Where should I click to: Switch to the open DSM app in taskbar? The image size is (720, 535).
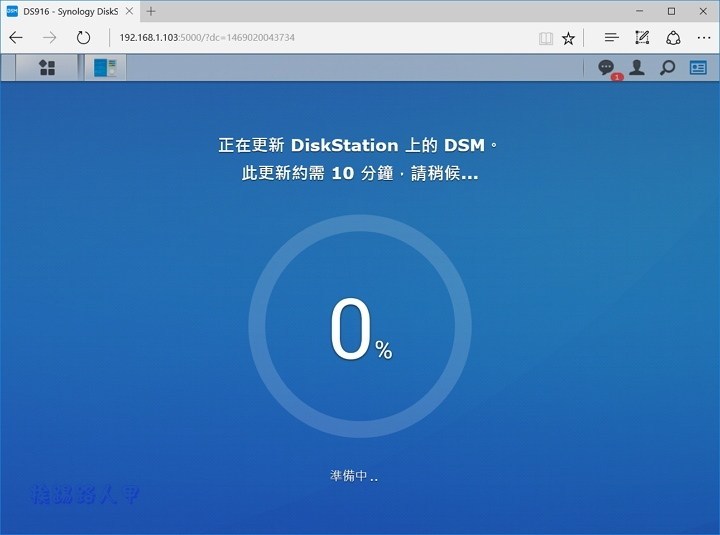coord(105,68)
